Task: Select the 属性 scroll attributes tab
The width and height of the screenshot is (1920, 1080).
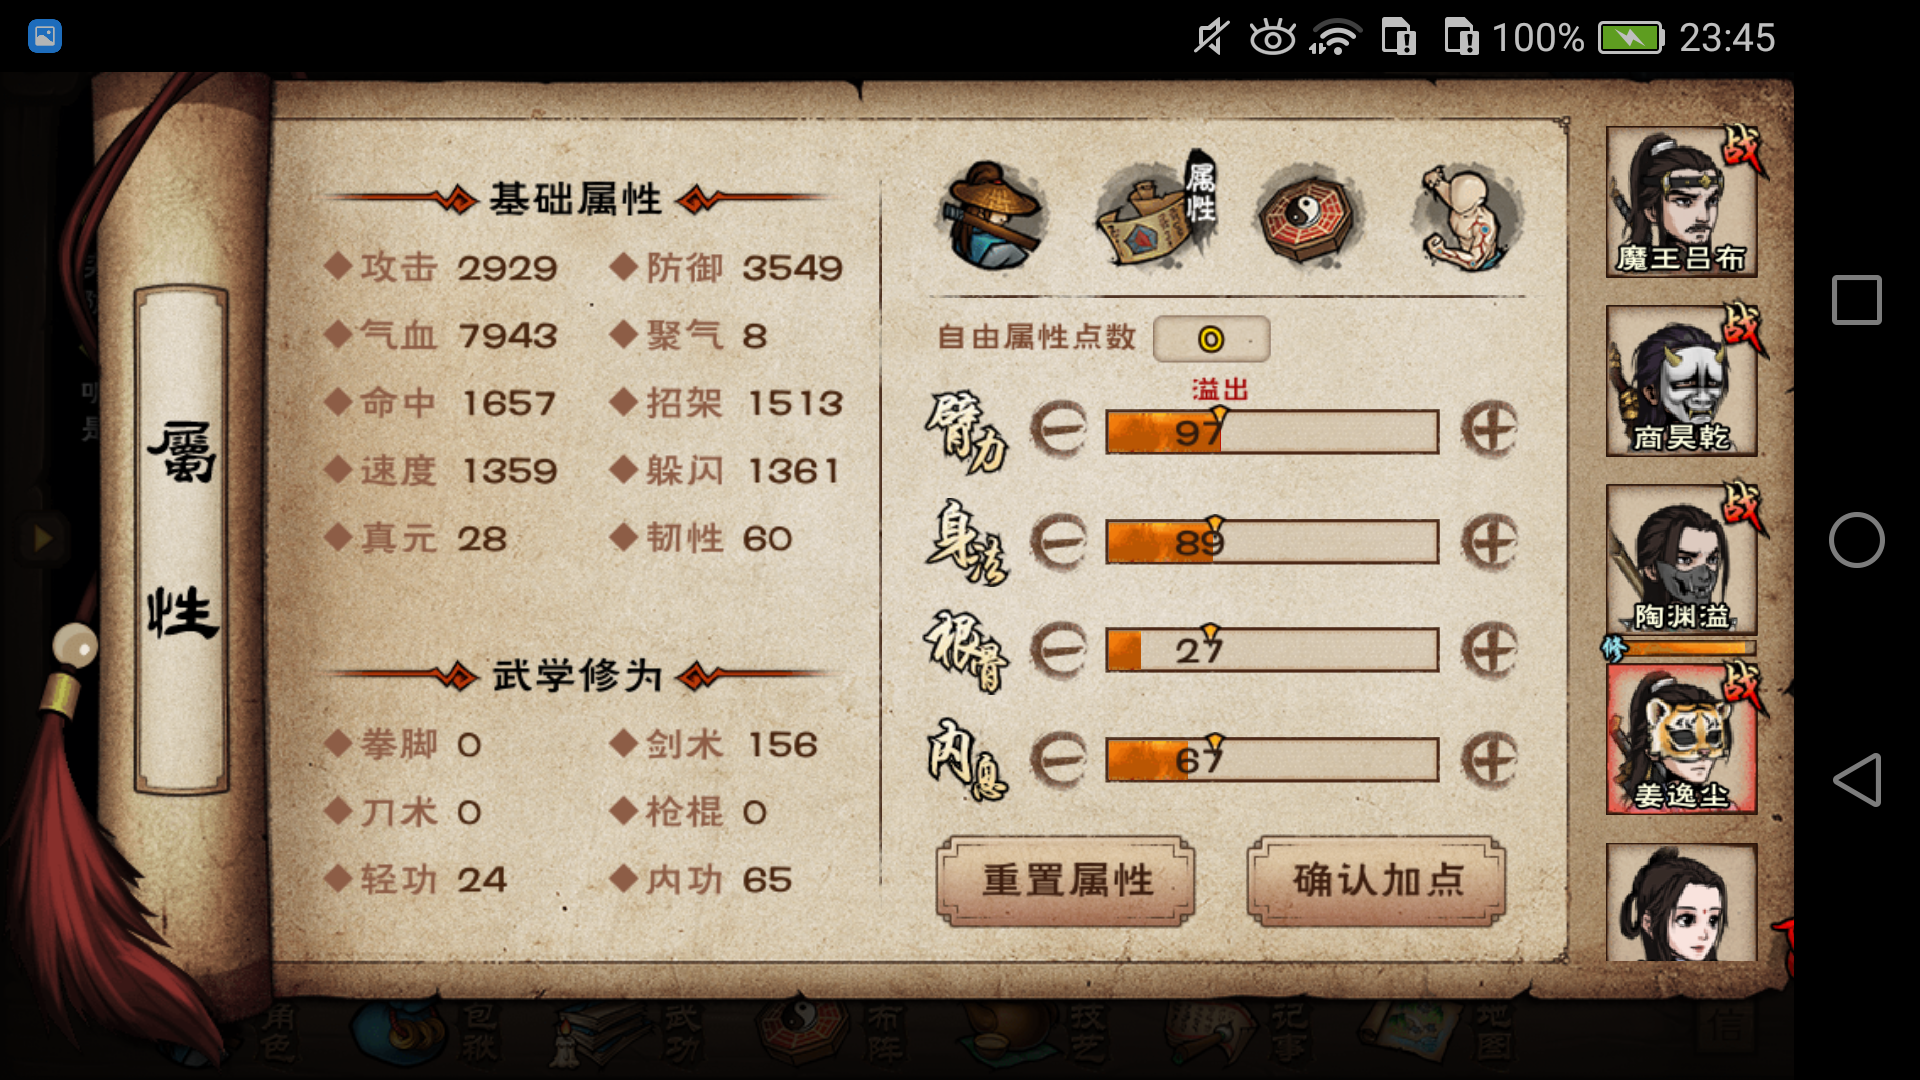Action: (x=1157, y=212)
